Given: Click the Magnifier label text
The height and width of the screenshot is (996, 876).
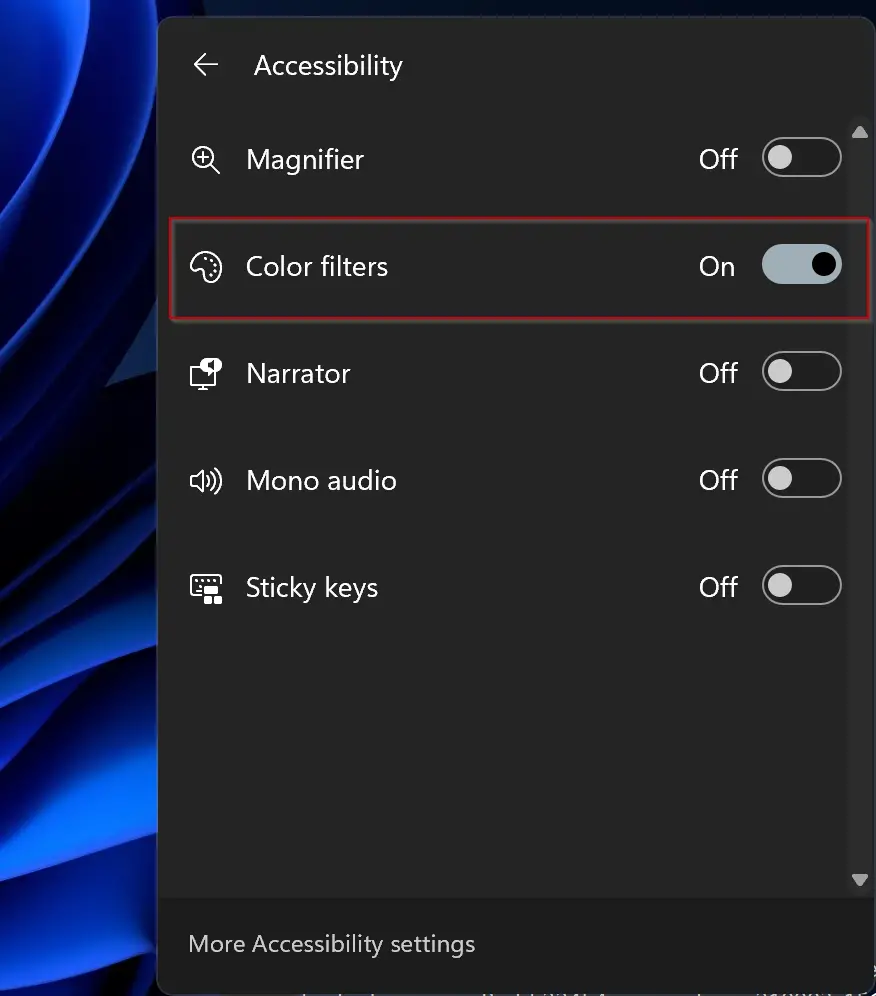Looking at the screenshot, I should point(305,159).
